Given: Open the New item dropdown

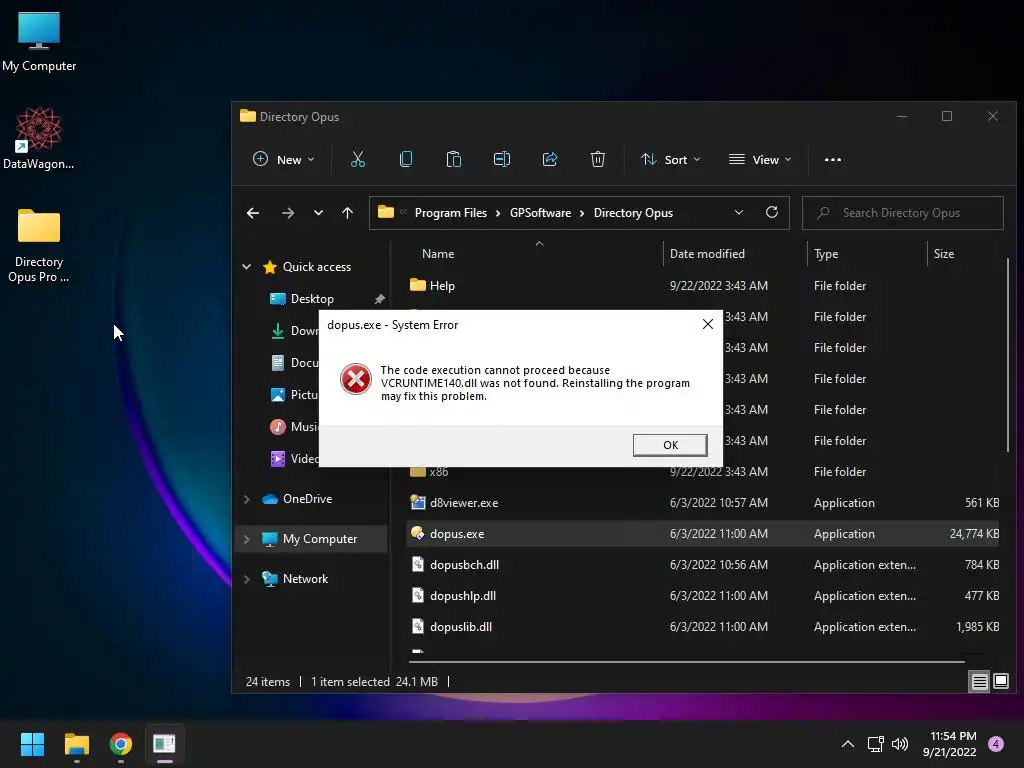Looking at the screenshot, I should tap(284, 159).
